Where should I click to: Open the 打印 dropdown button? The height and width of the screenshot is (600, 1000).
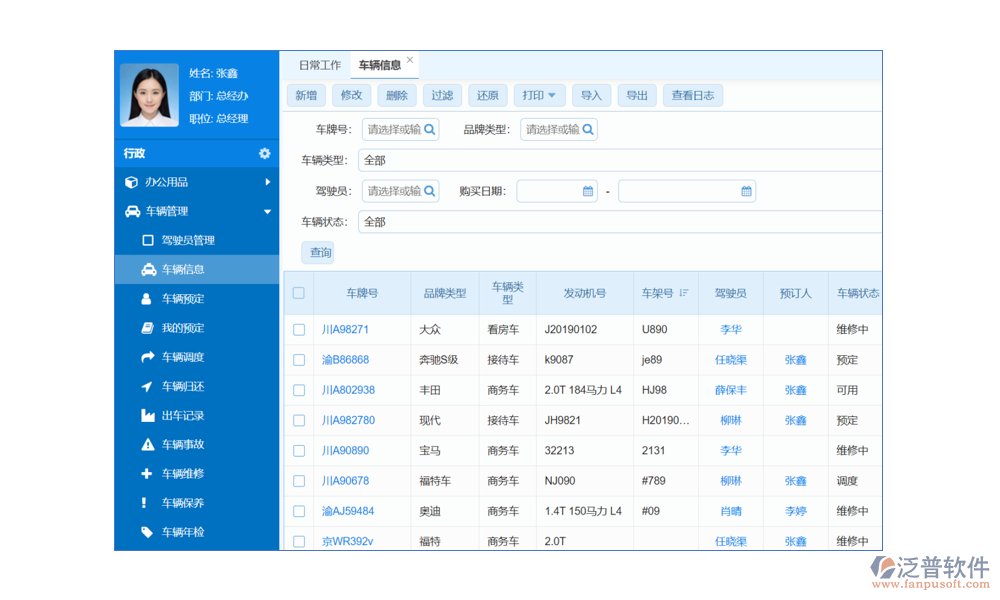pyautogui.click(x=539, y=96)
